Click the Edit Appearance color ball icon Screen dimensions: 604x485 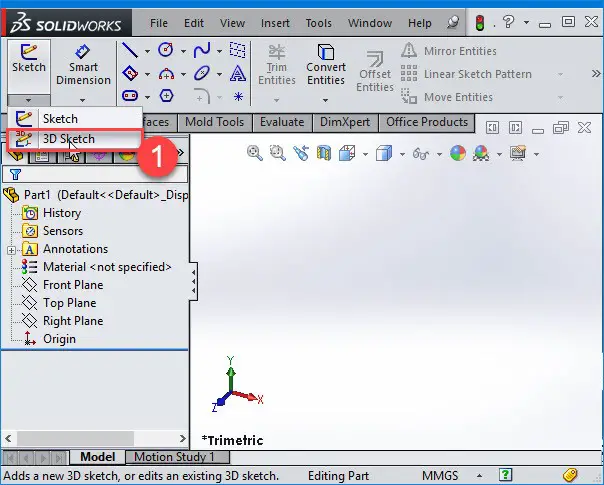coord(458,153)
